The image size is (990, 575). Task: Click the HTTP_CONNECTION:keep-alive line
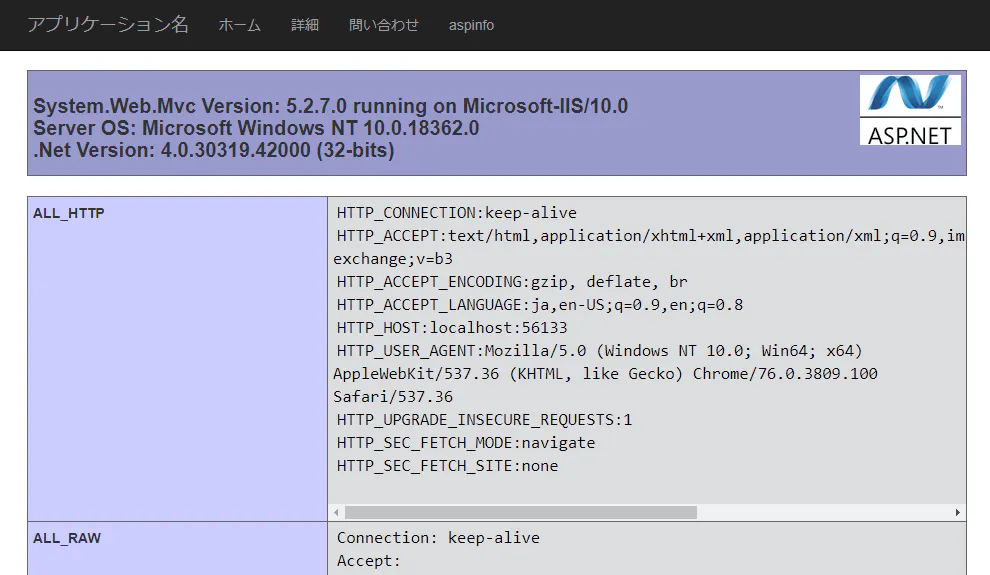[x=456, y=213]
